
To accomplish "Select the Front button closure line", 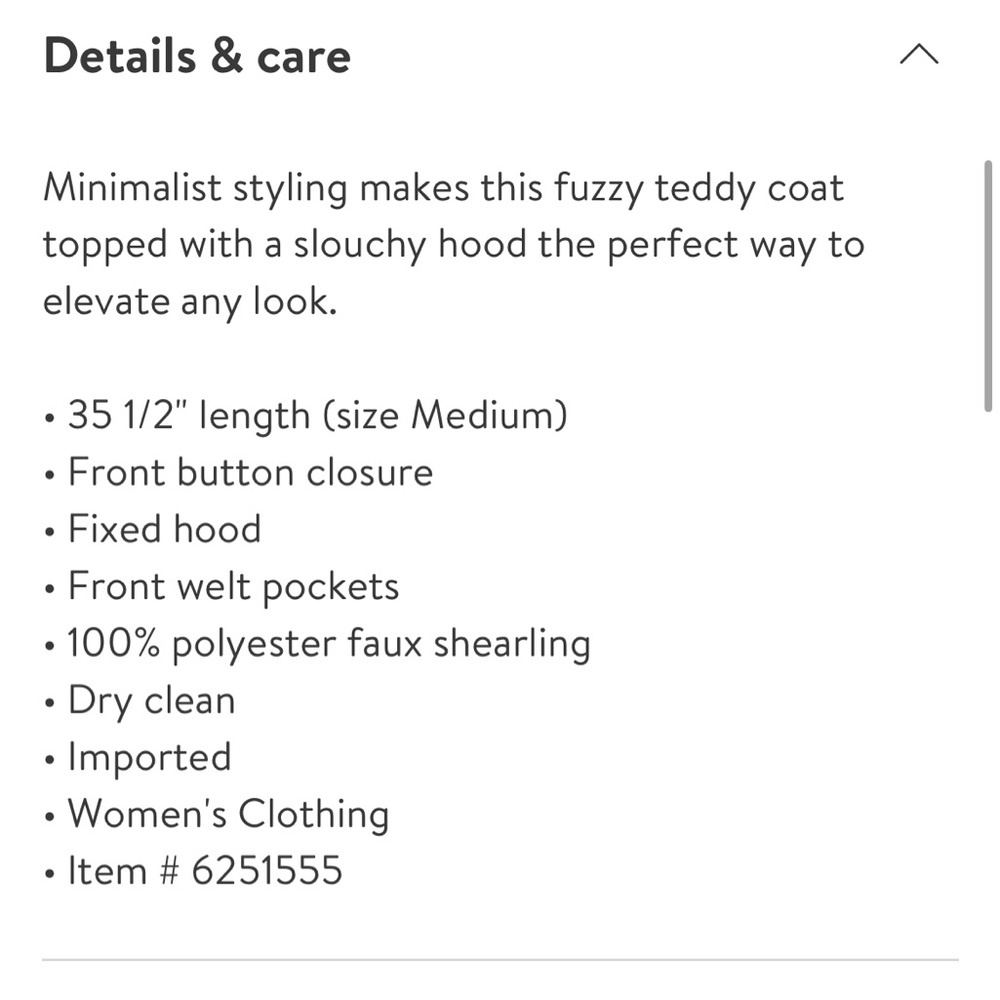I will (x=250, y=472).
